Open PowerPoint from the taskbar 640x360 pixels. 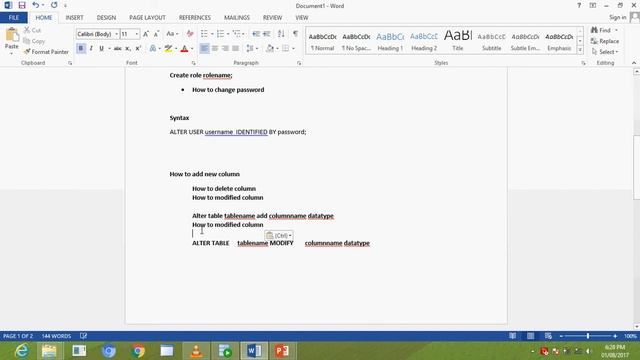tap(282, 351)
